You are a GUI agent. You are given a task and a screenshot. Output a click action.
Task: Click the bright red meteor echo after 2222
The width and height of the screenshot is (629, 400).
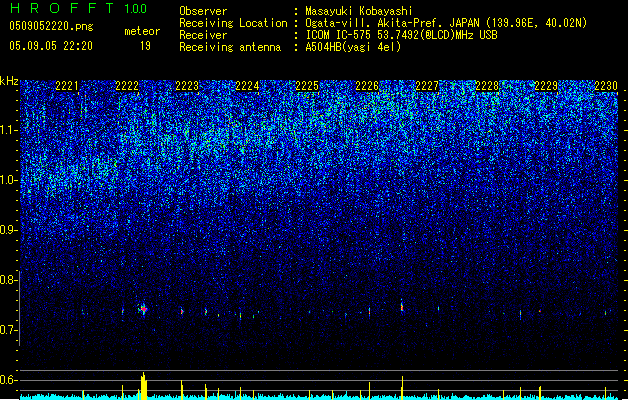[144, 309]
